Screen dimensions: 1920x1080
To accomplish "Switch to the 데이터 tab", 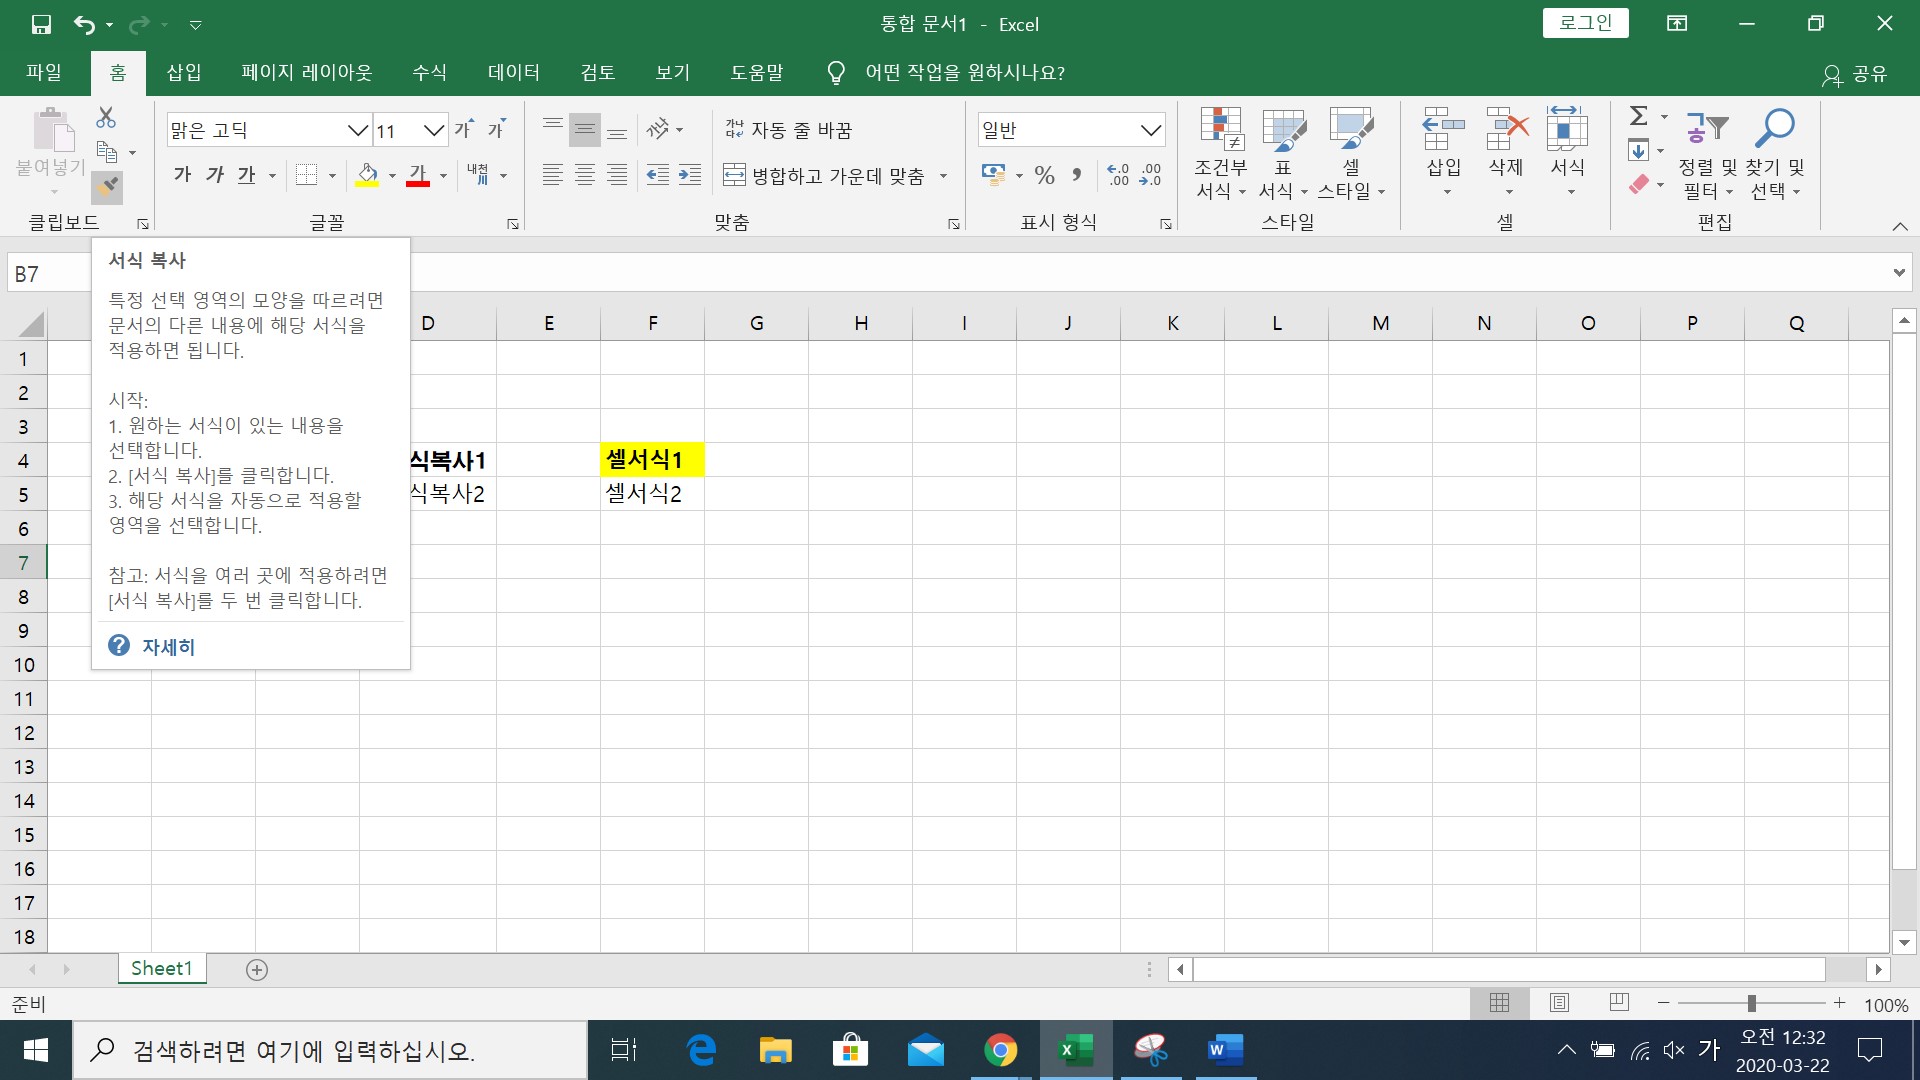I will click(x=514, y=72).
